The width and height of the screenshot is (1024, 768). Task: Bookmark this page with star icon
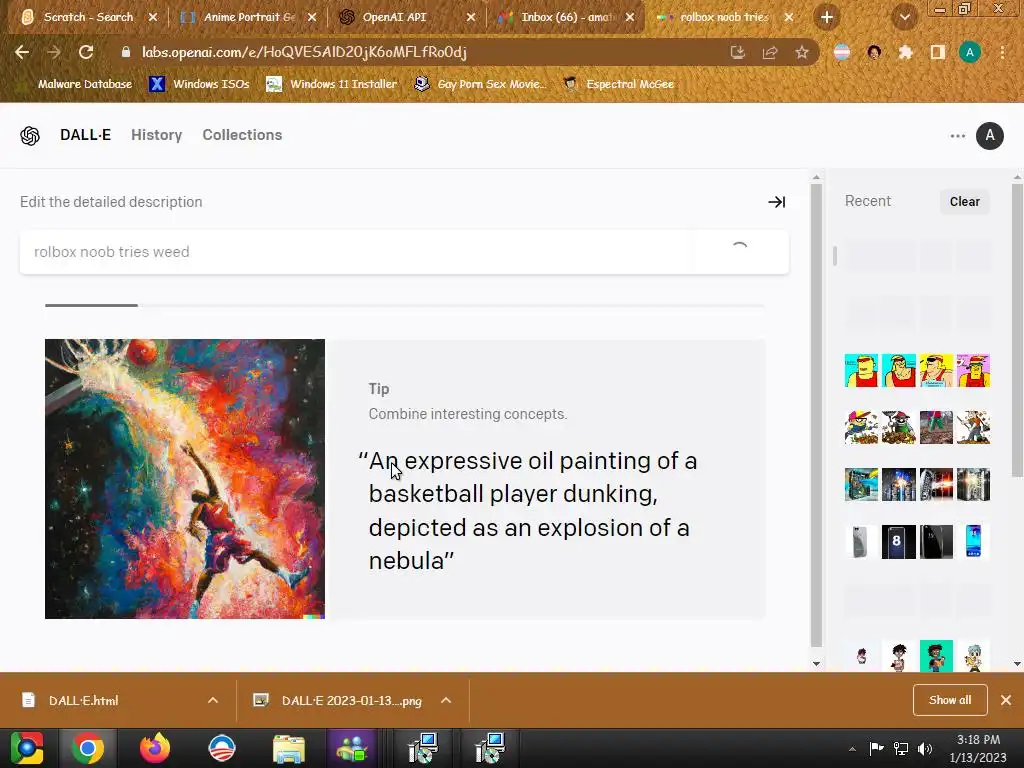[x=802, y=52]
